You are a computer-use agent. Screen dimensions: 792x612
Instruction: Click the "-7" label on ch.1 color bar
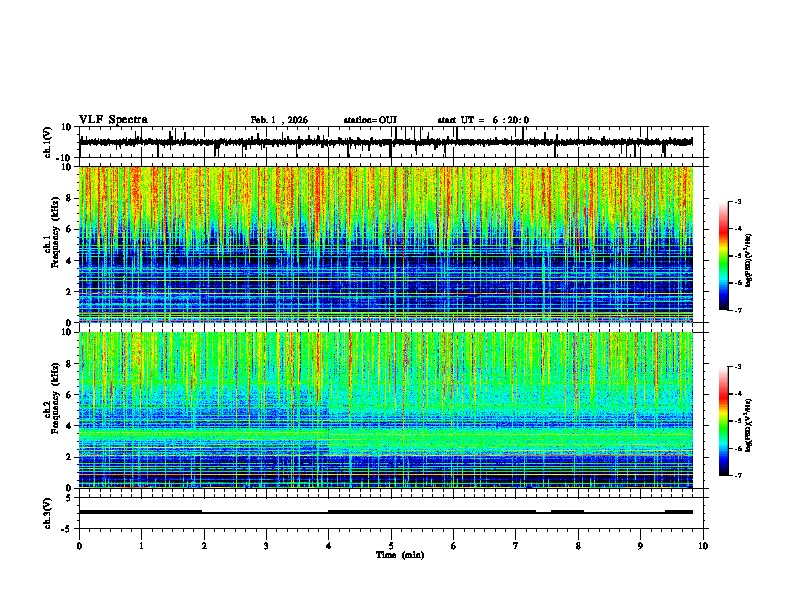point(738,310)
